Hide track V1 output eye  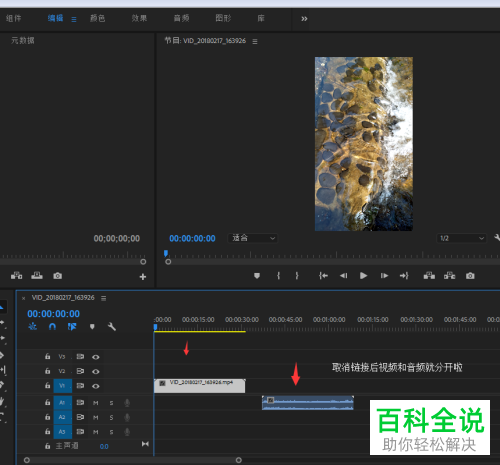[96, 386]
